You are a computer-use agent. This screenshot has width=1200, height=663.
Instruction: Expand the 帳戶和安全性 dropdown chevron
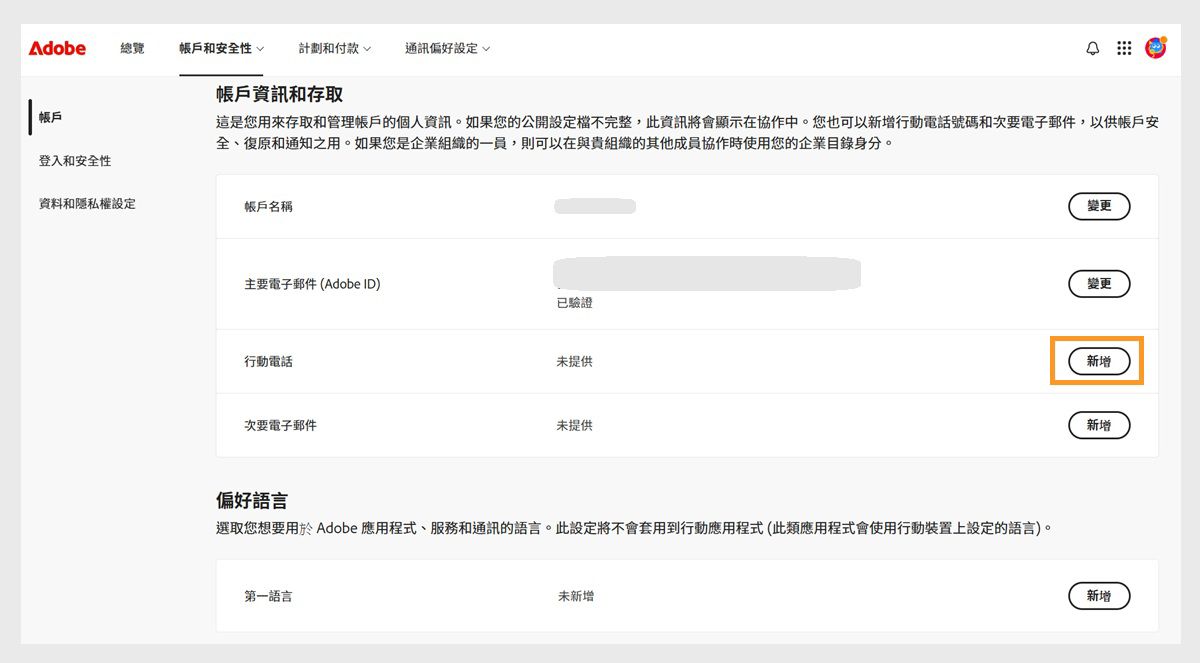point(259,48)
